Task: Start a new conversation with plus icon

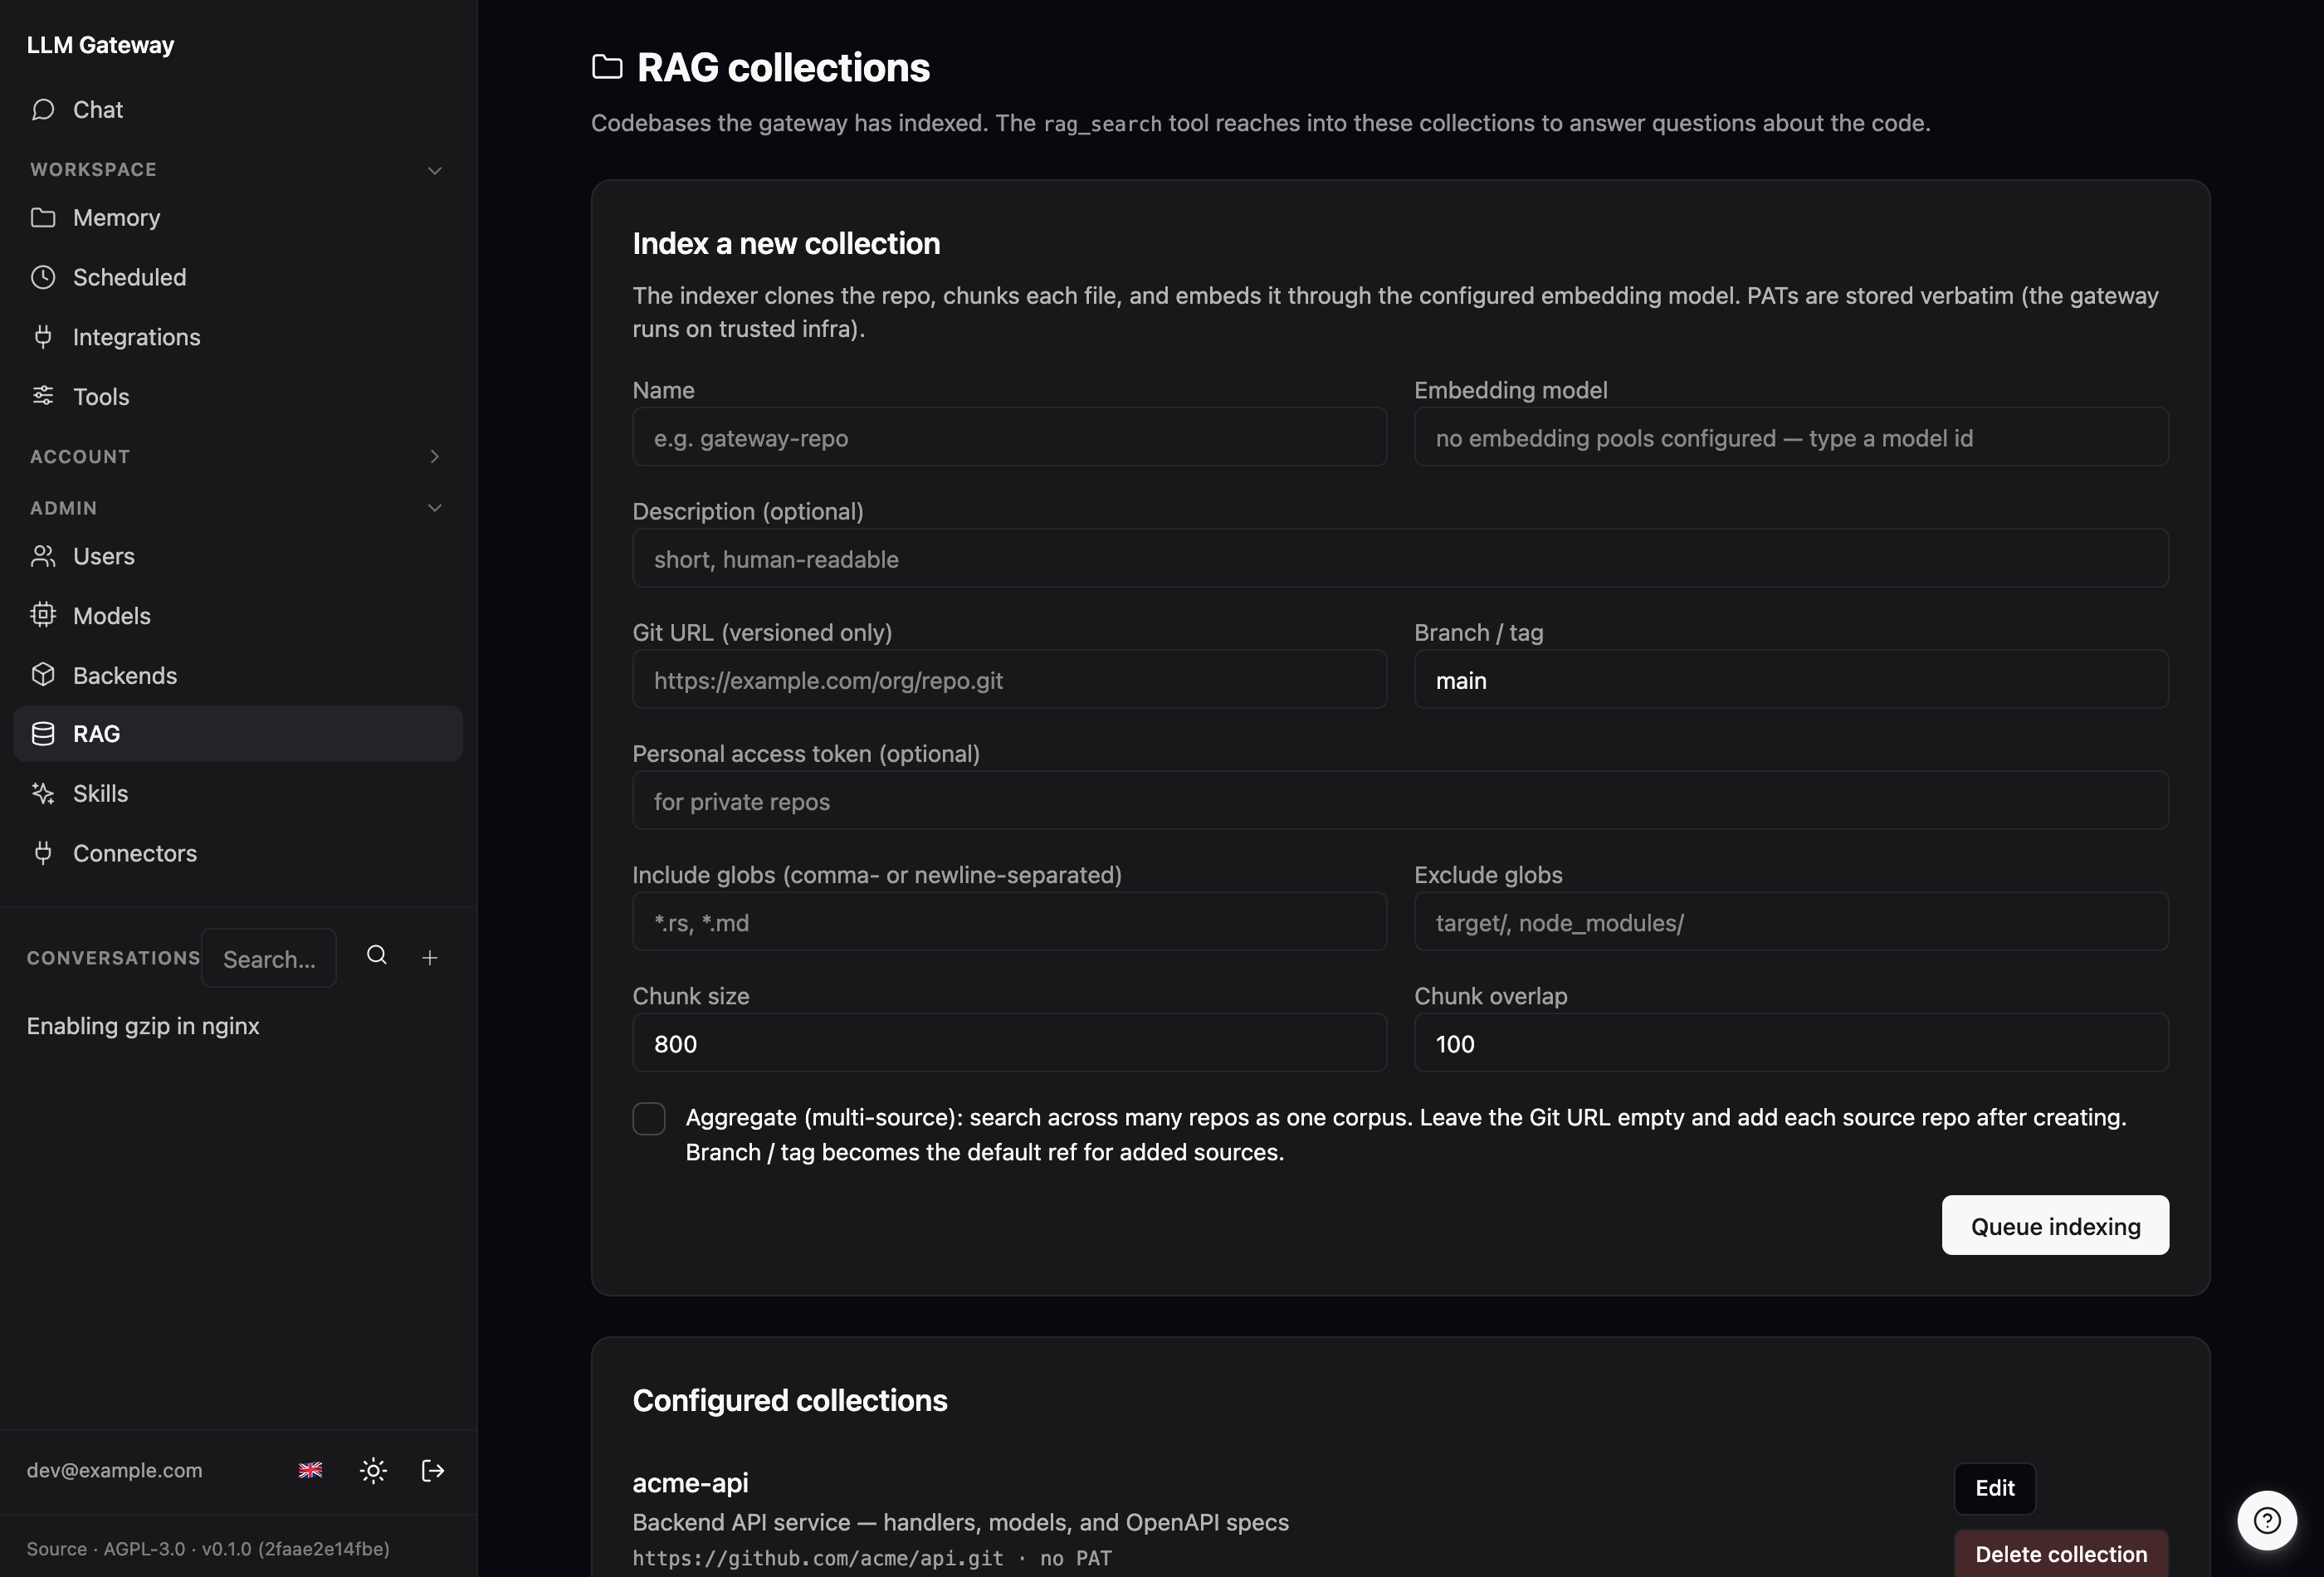Action: point(430,958)
